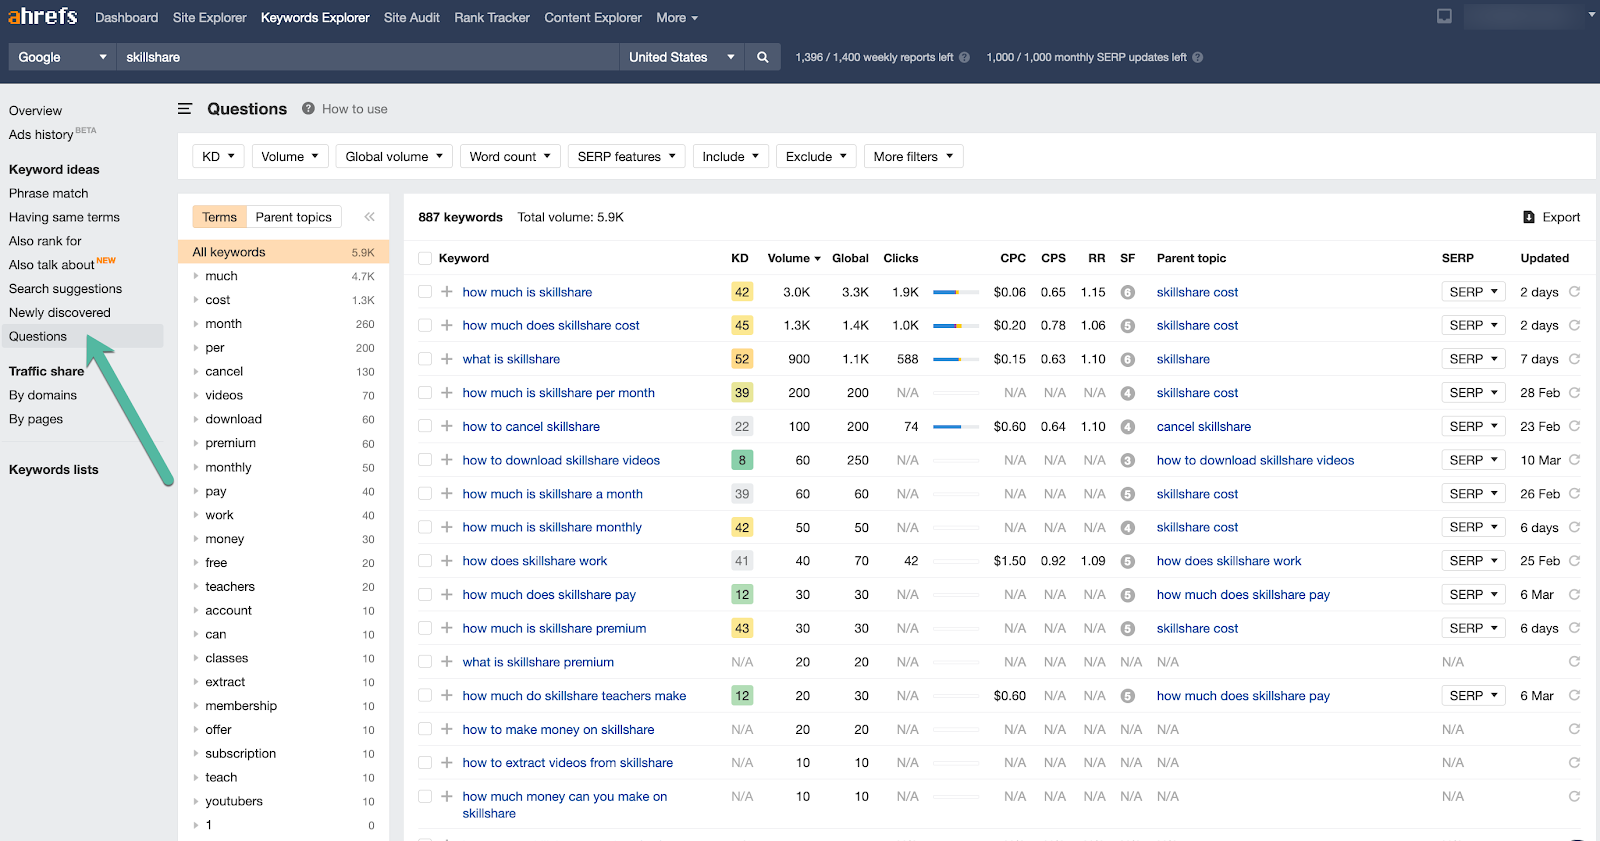Image resolution: width=1600 pixels, height=841 pixels.
Task: Open the hamburger menu beside Questions
Action: 185,109
